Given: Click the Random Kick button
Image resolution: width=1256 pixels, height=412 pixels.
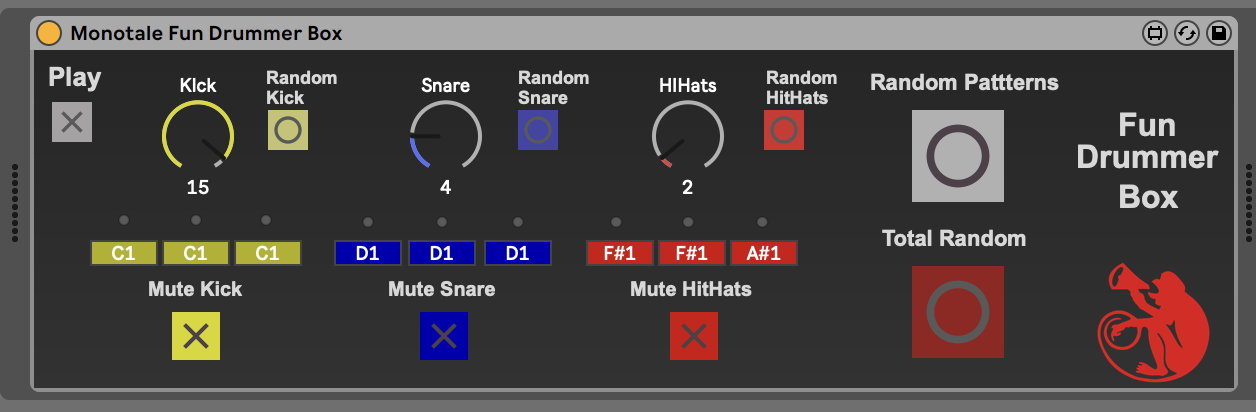Looking at the screenshot, I should click(x=288, y=130).
